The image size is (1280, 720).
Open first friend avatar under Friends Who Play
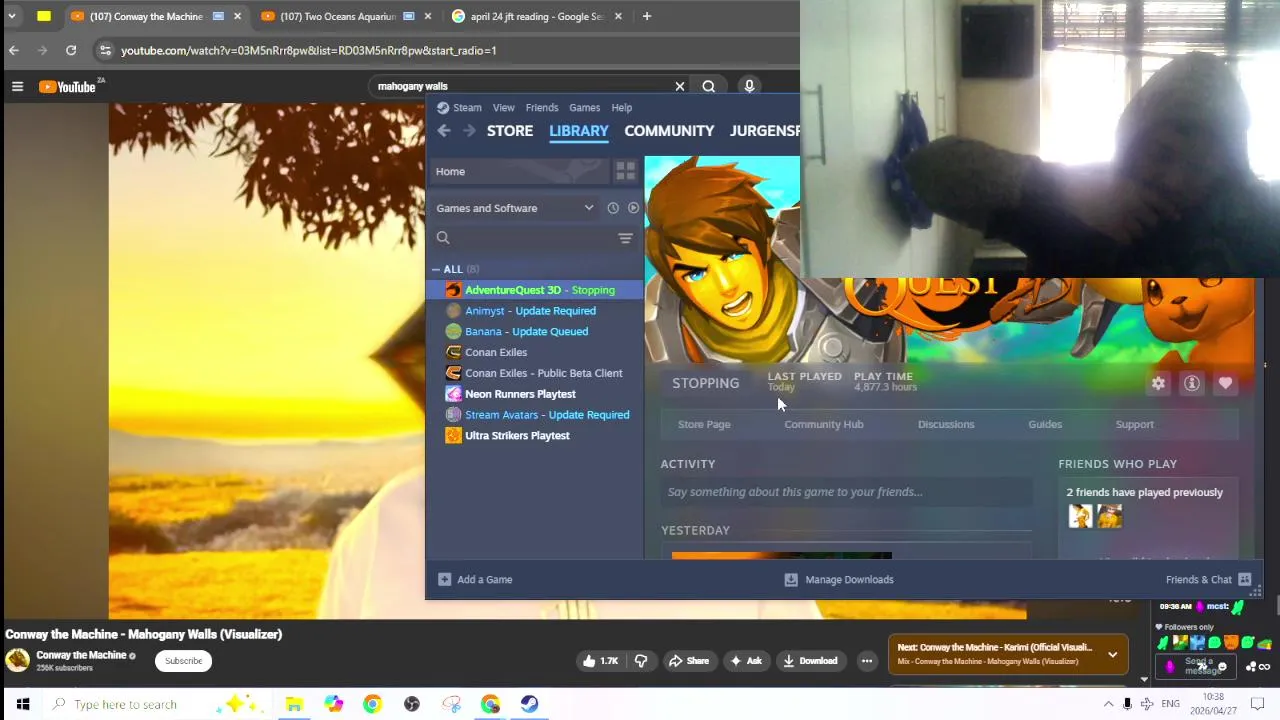click(1080, 516)
